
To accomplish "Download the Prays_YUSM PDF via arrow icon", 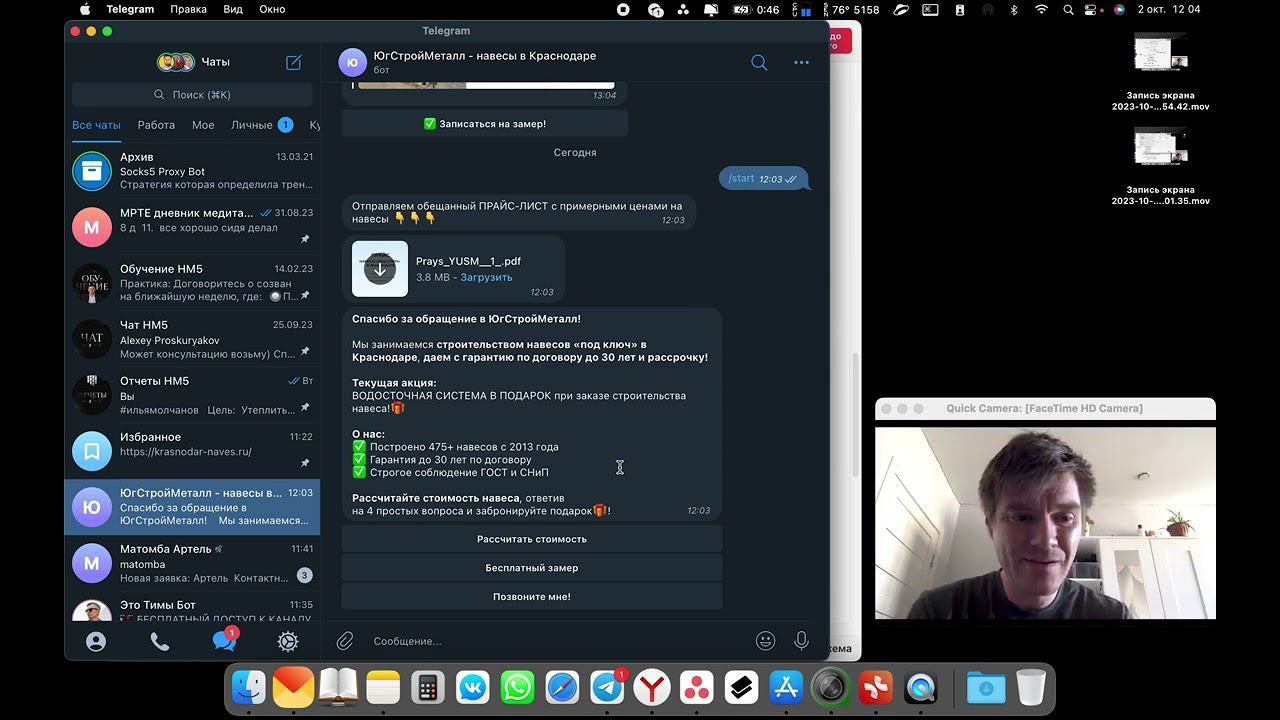I will 380,269.
